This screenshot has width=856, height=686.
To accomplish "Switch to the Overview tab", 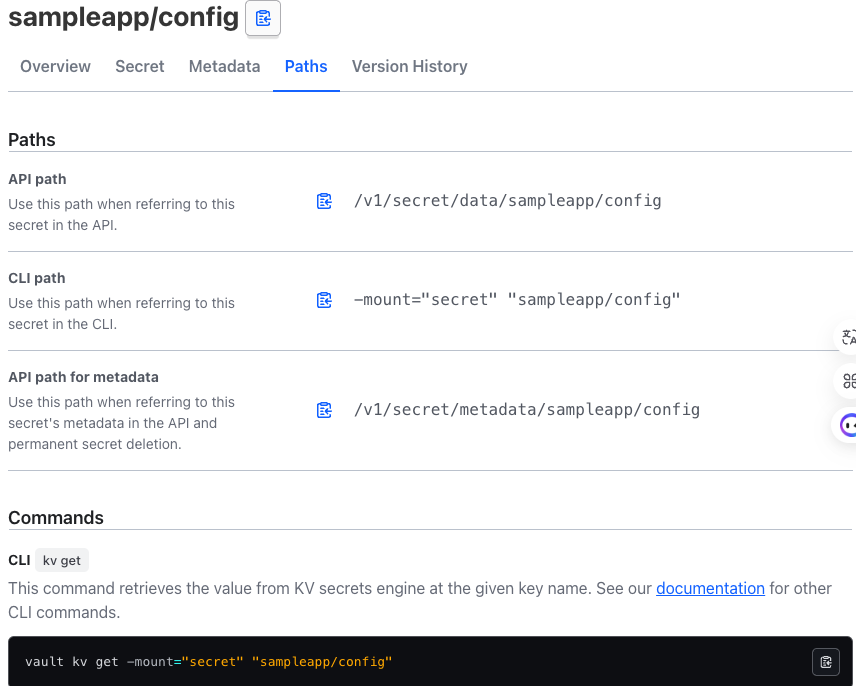I will 55,67.
